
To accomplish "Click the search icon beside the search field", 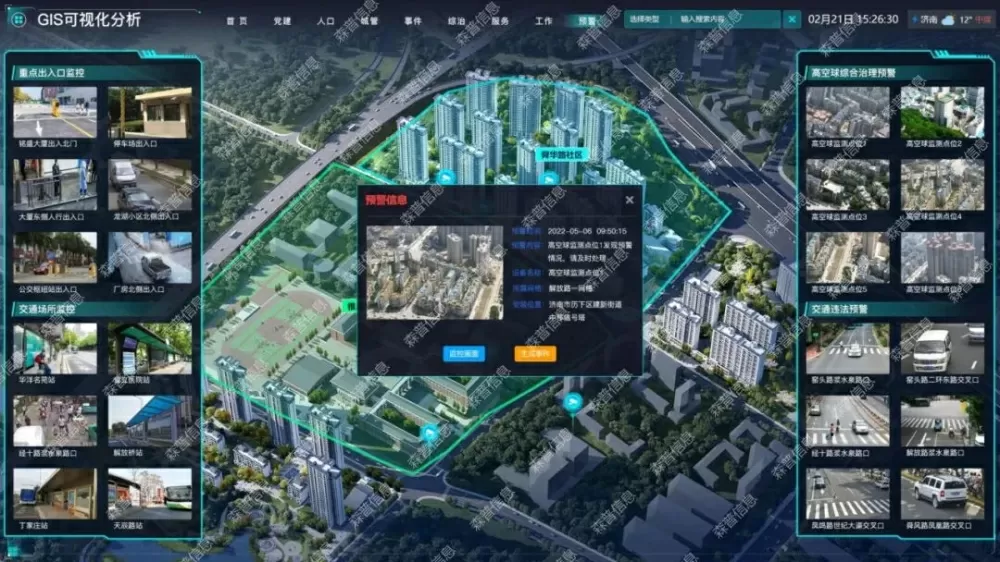I will 792,19.
